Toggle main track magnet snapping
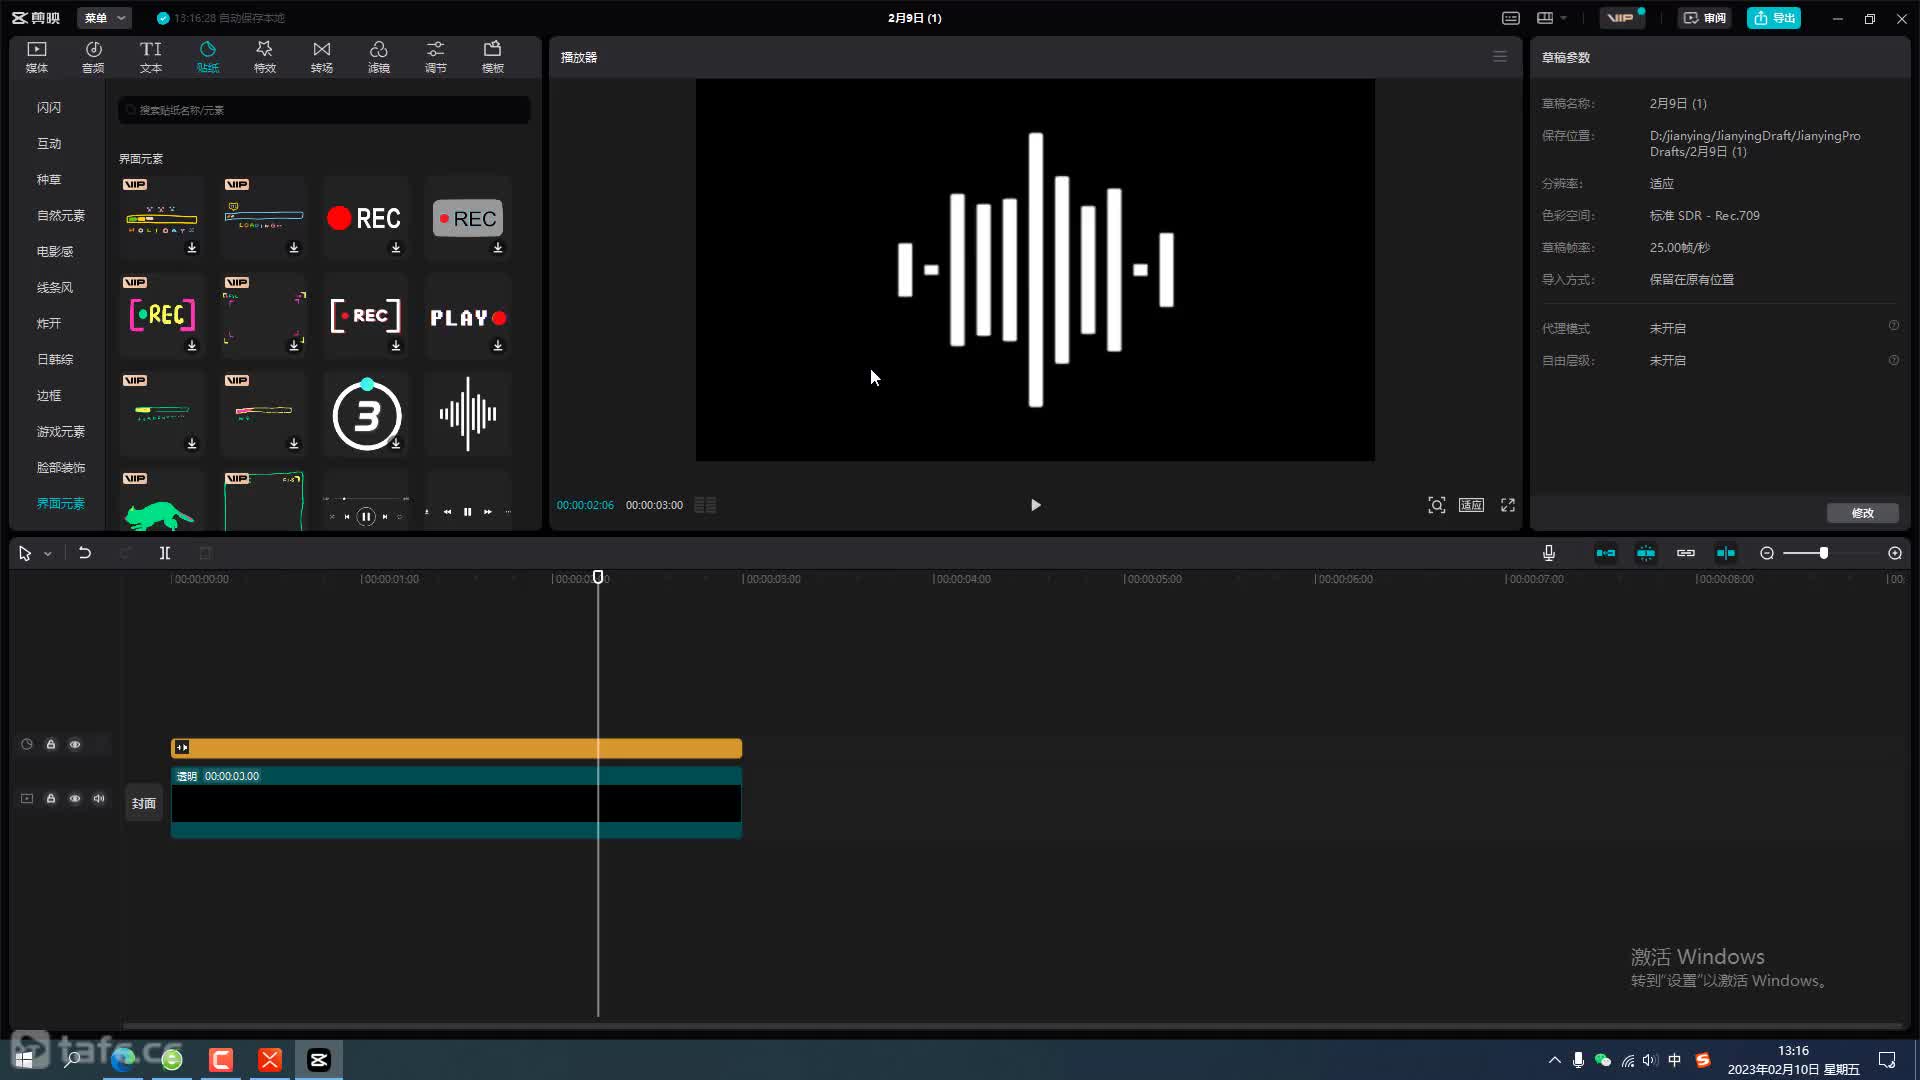Viewport: 1920px width, 1080px height. (x=1606, y=553)
